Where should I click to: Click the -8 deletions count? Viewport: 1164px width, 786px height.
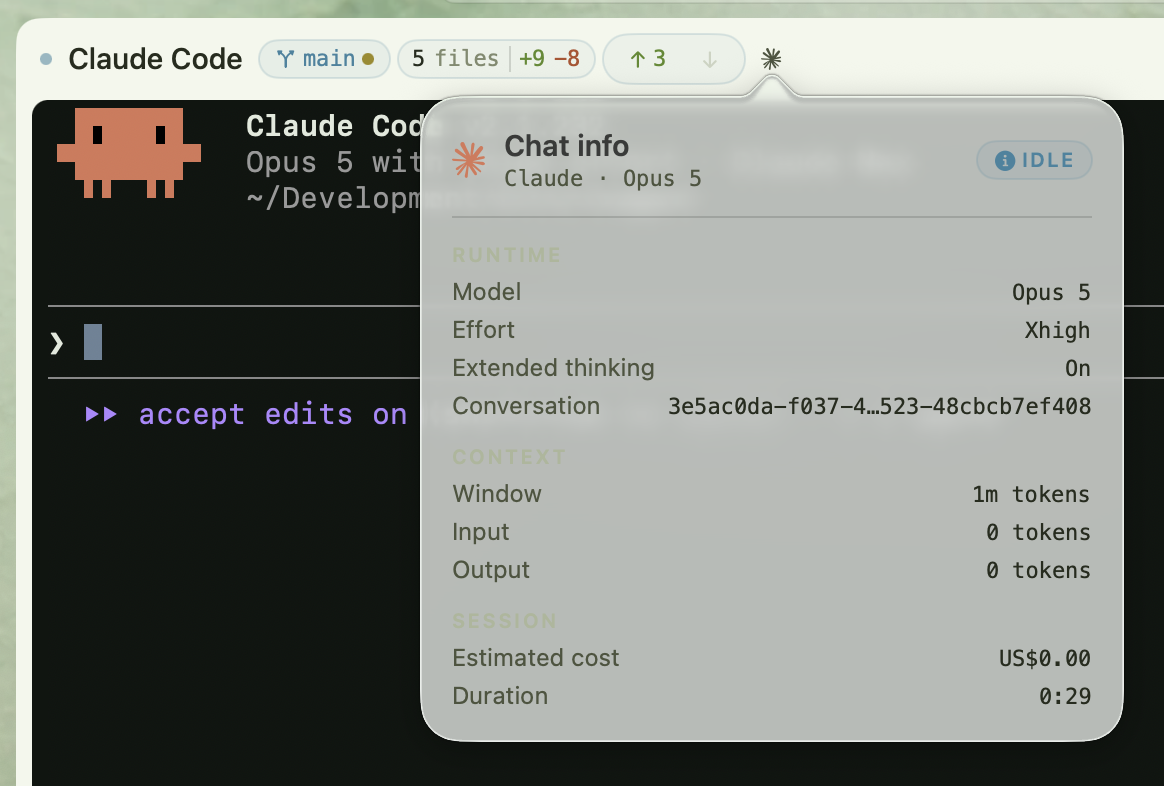567,59
